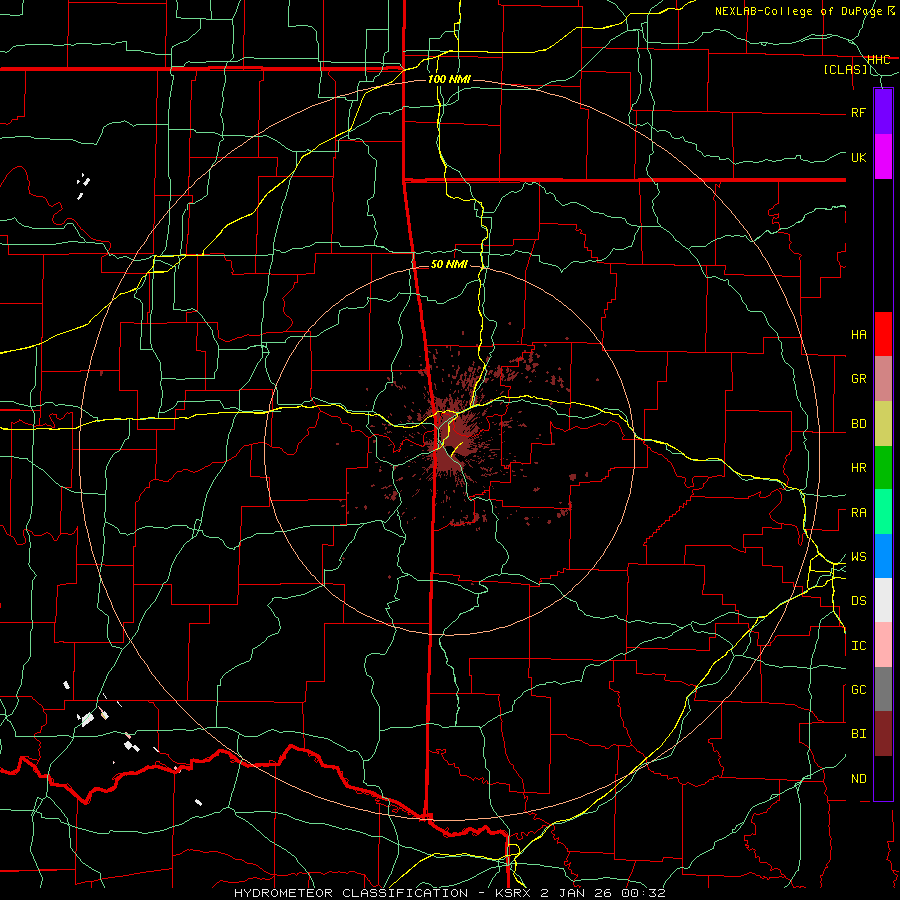
Task: Click the radar site center of the echoes
Action: [x=451, y=448]
